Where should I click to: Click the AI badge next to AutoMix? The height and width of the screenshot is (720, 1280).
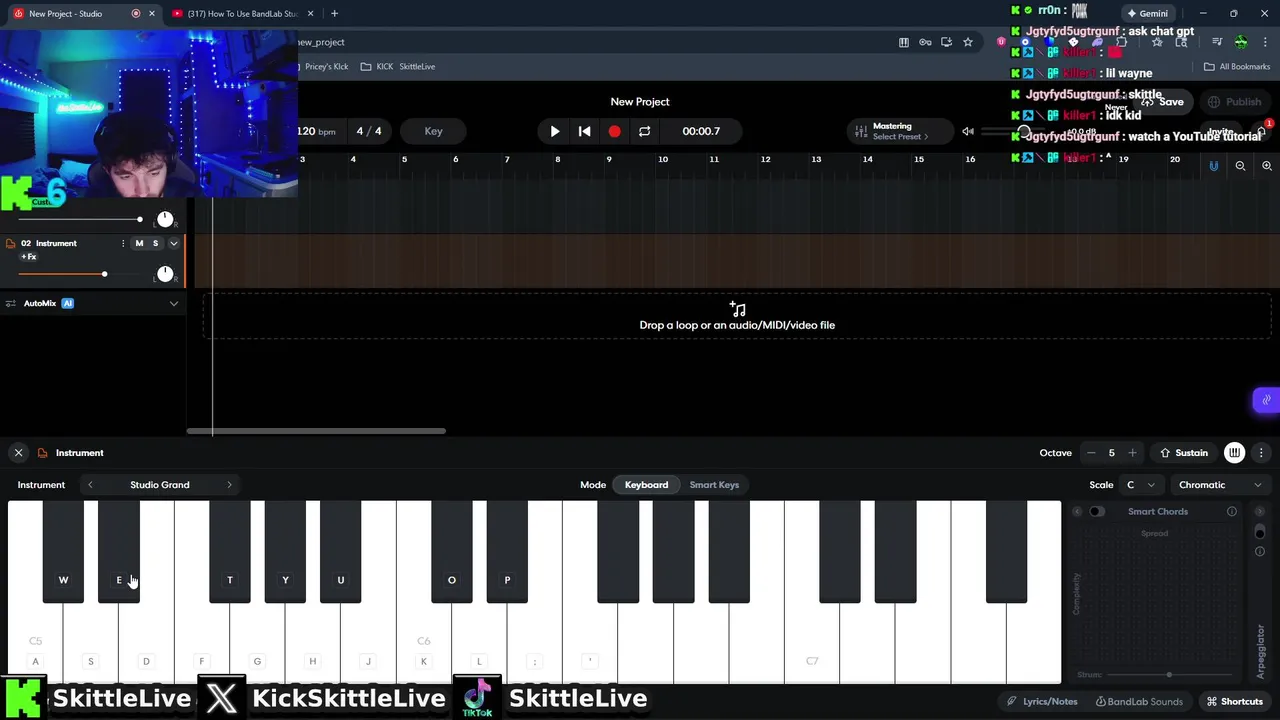tap(67, 303)
